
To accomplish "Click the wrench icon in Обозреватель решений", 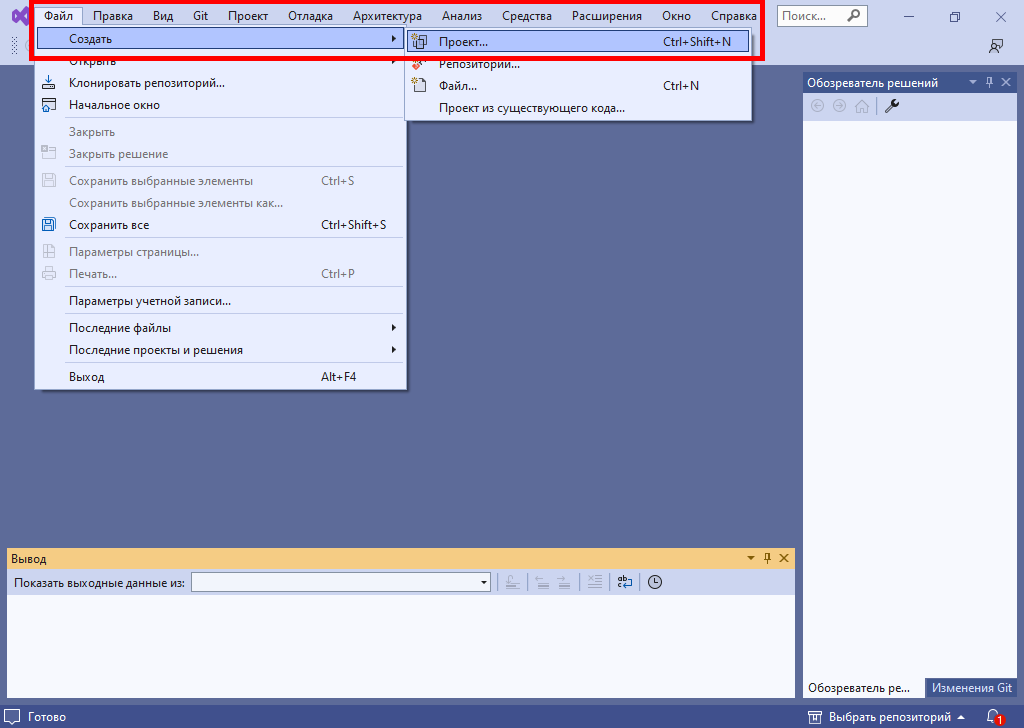I will tap(892, 106).
